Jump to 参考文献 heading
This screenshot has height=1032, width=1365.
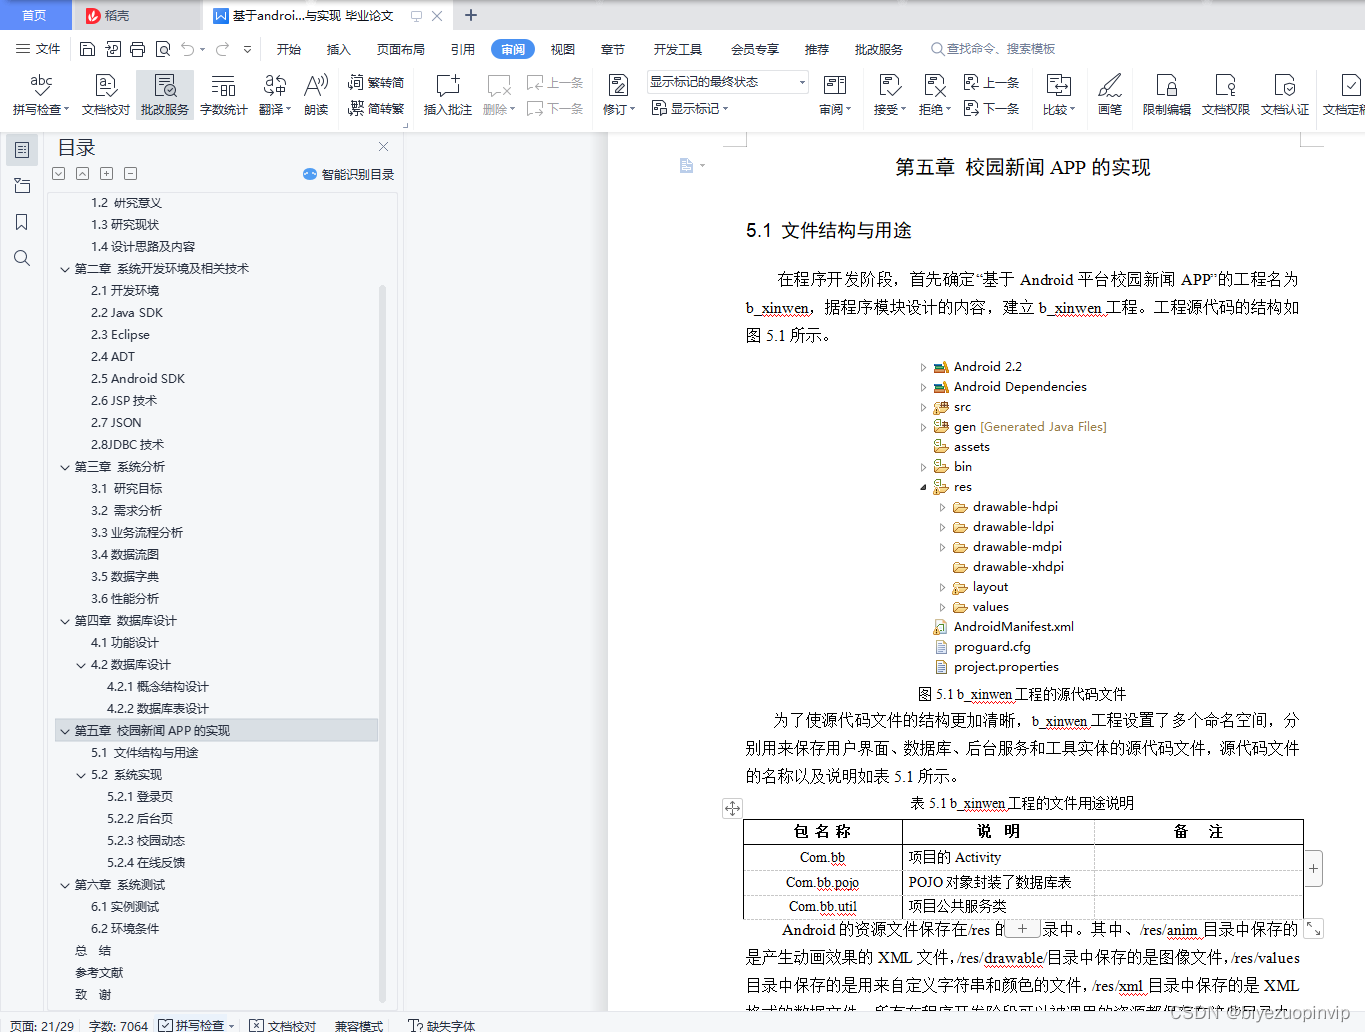pyautogui.click(x=99, y=973)
